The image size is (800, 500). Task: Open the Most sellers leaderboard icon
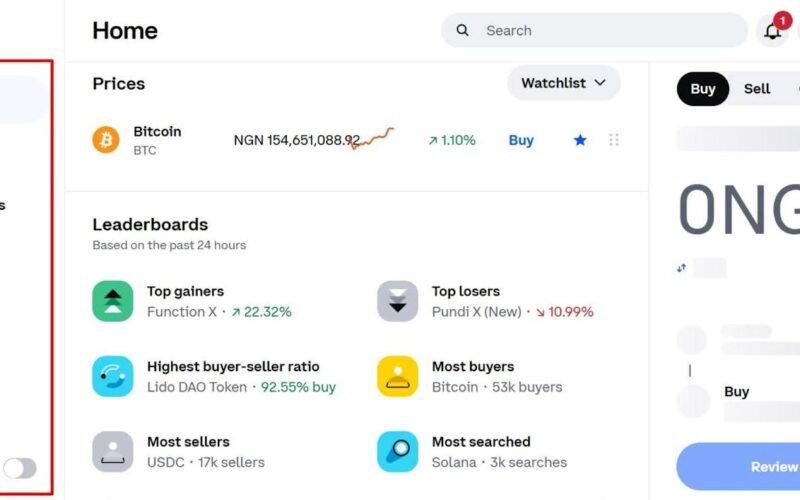click(x=113, y=452)
